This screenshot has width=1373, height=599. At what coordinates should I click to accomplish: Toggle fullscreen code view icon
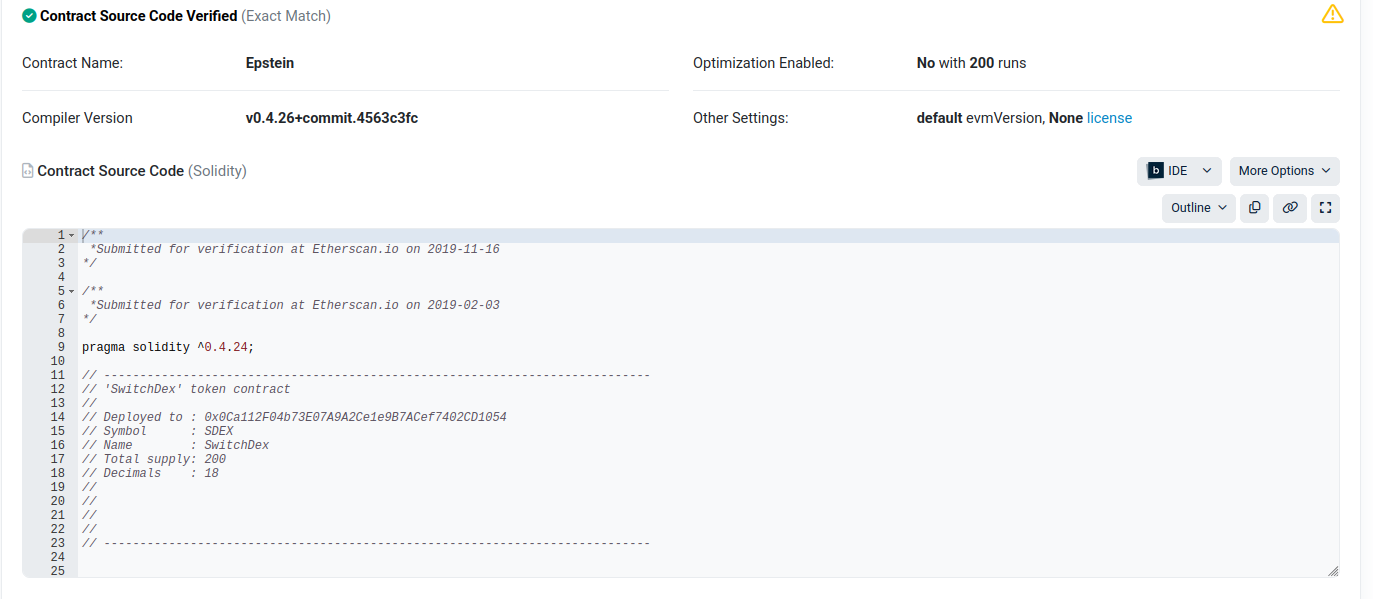[1326, 208]
